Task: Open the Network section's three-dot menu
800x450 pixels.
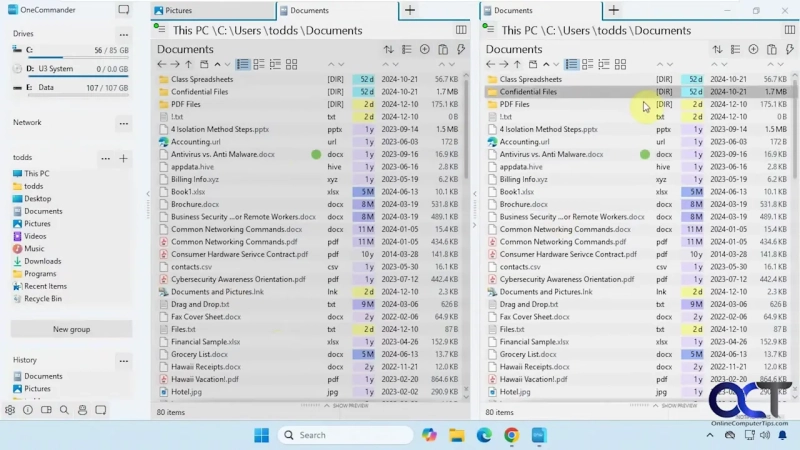Action: [124, 123]
